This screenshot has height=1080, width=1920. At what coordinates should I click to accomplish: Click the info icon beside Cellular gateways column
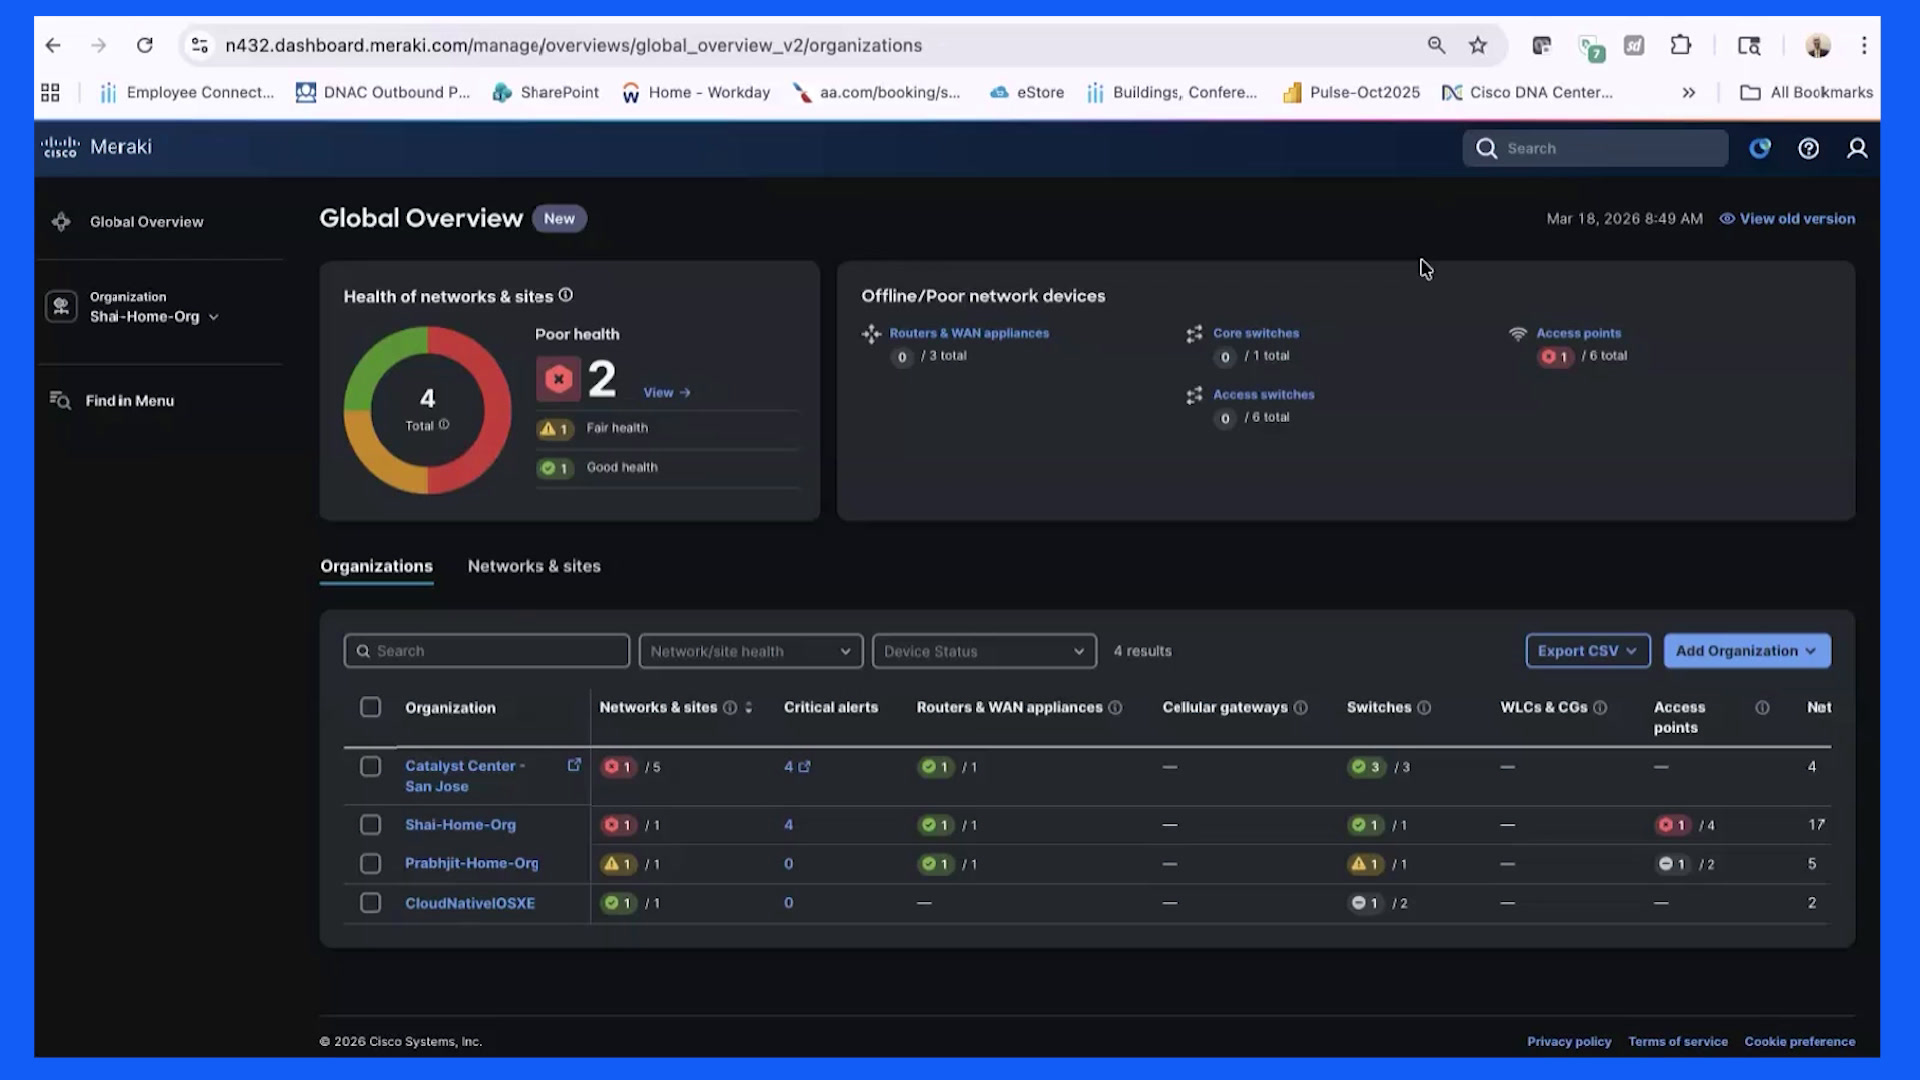click(1300, 707)
